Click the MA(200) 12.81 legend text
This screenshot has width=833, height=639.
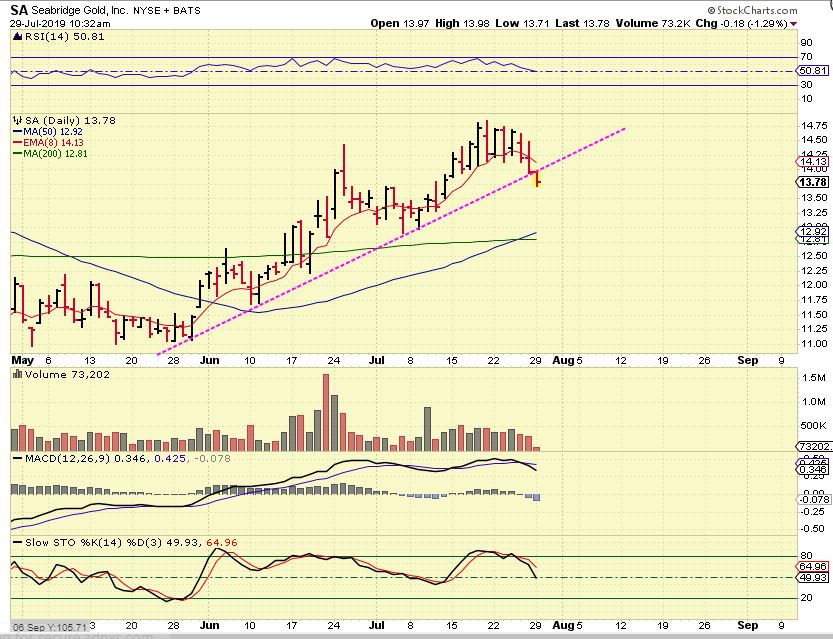pos(55,154)
